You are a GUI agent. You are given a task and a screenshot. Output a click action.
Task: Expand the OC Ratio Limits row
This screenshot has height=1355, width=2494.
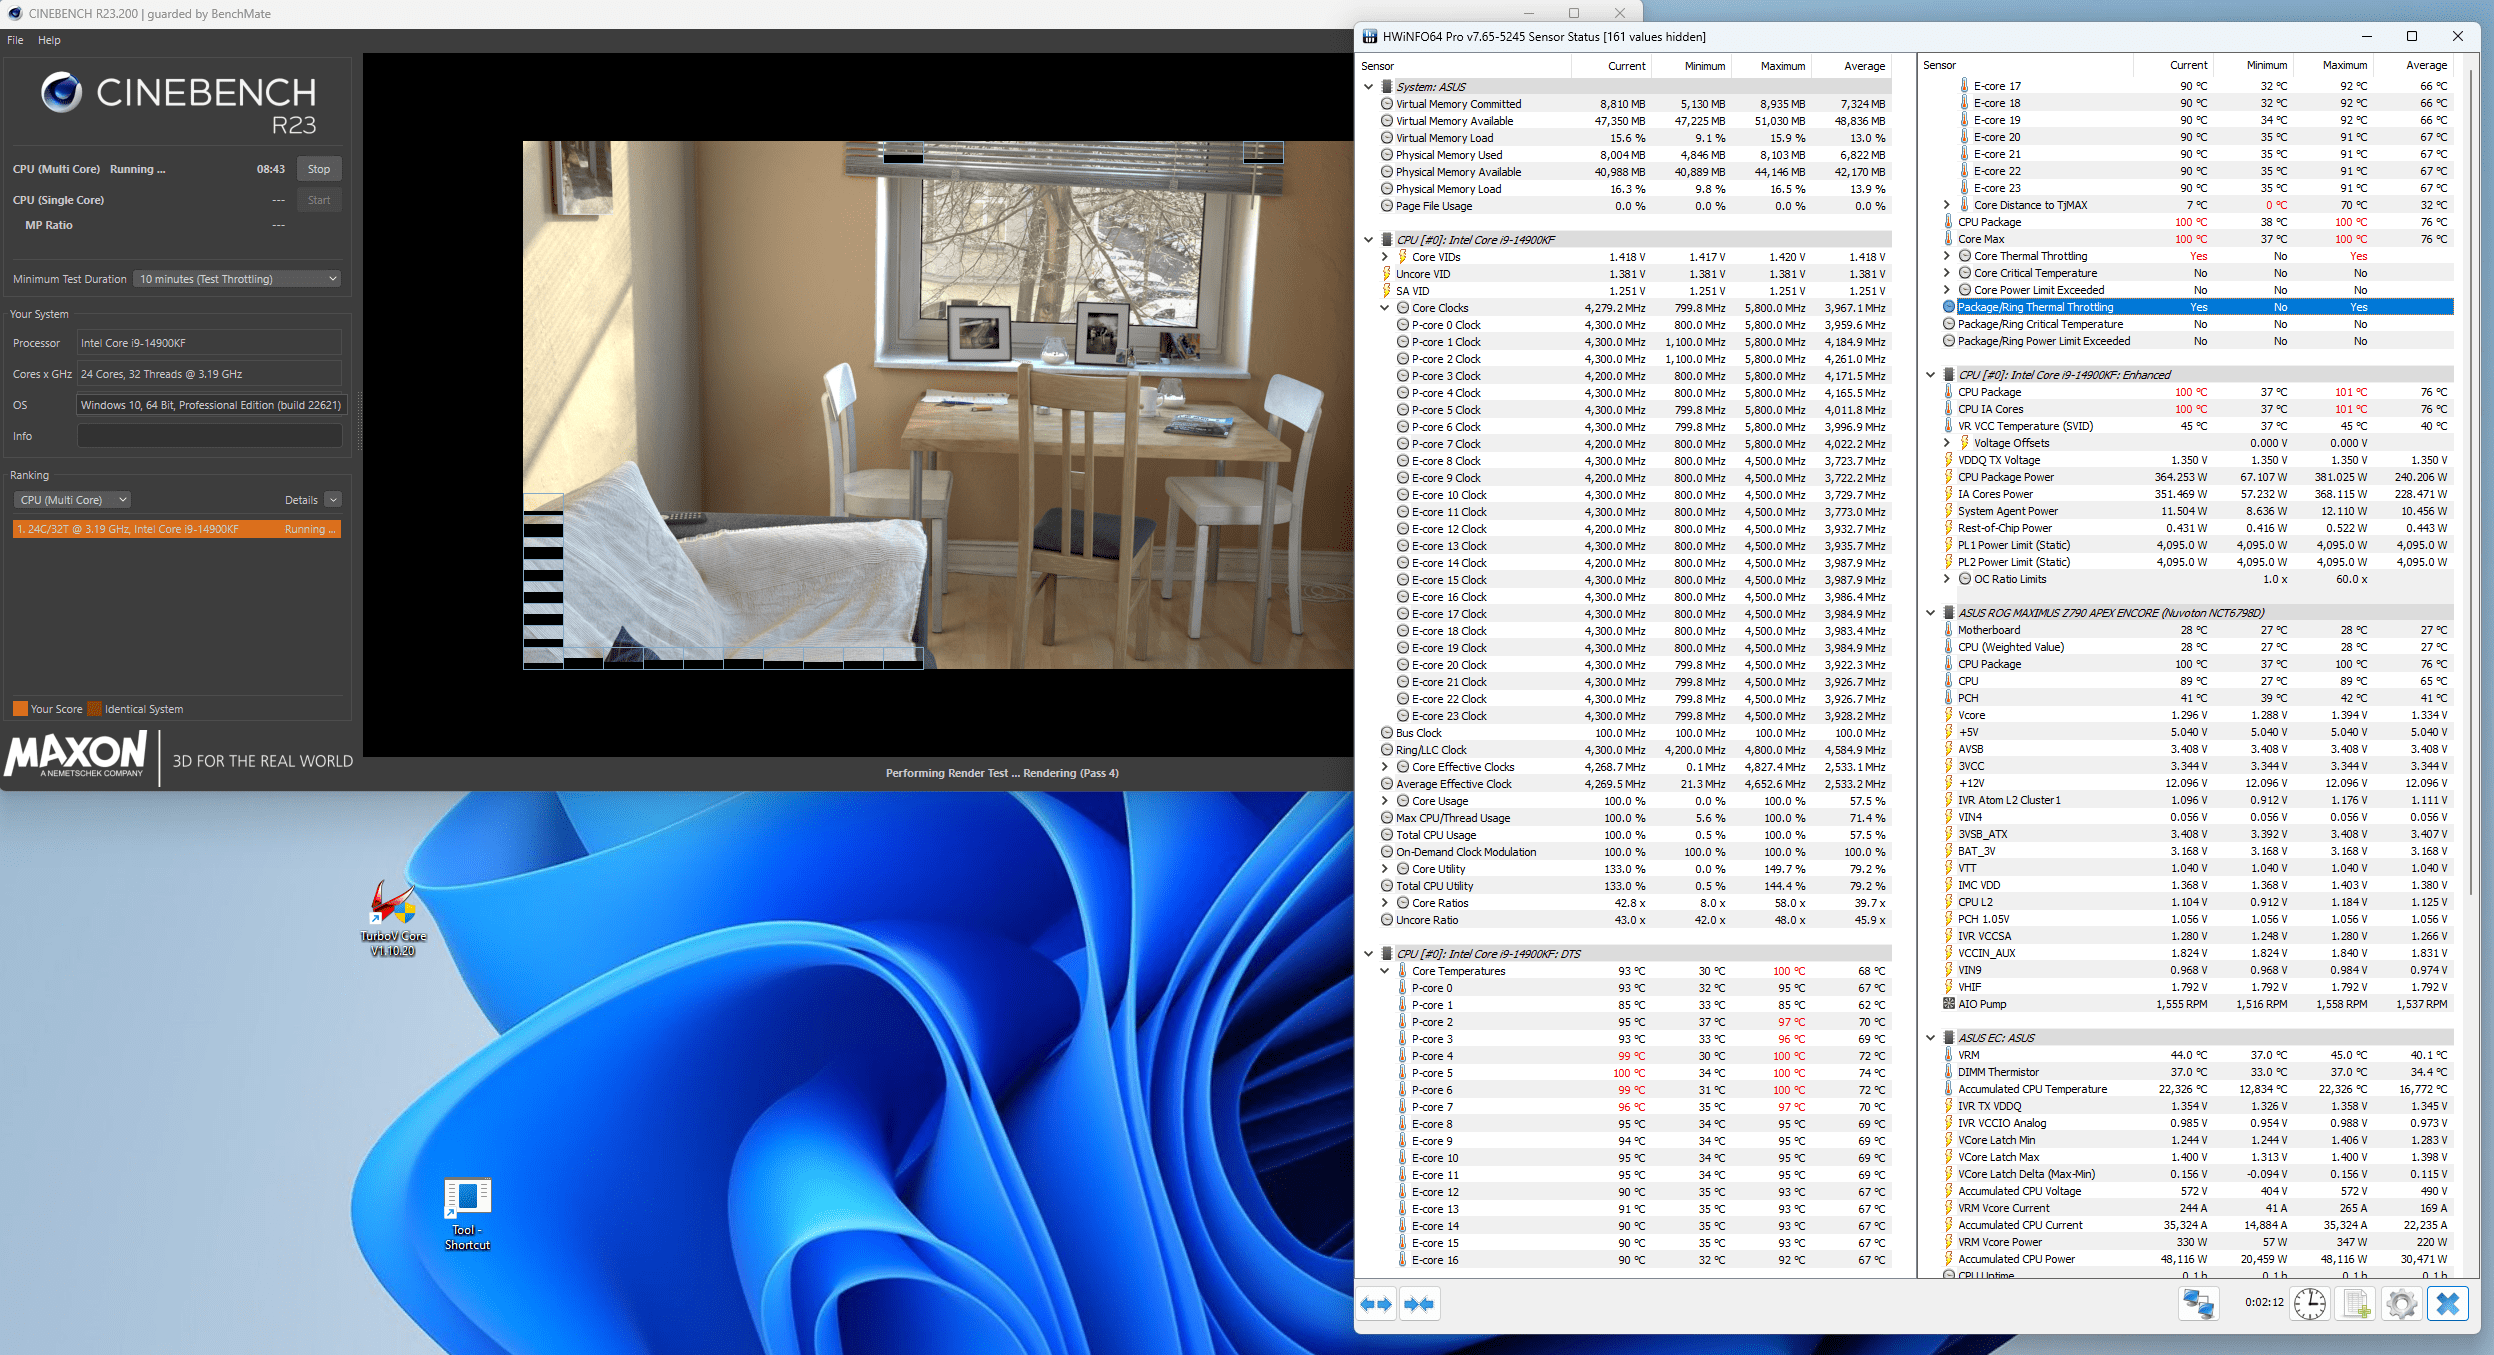(1947, 579)
